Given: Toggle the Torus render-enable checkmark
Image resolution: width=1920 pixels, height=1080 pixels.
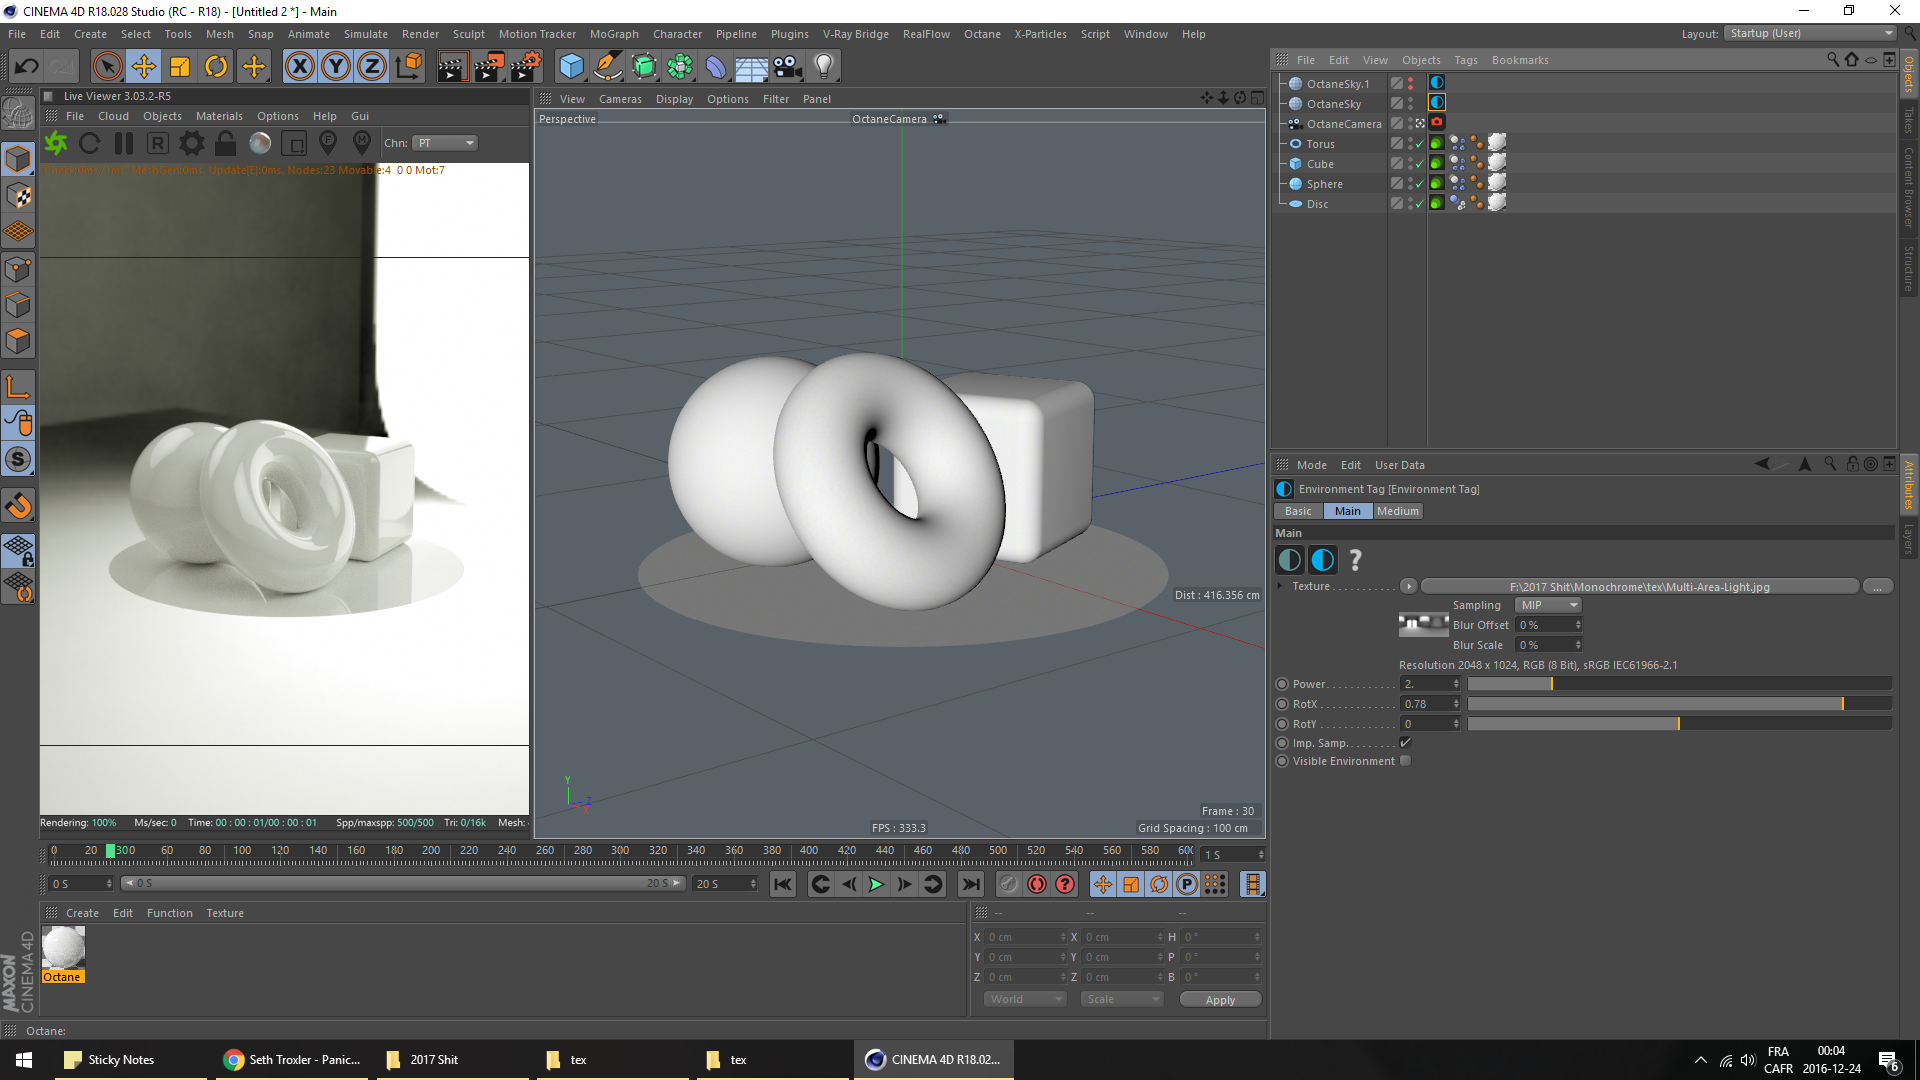Looking at the screenshot, I should pyautogui.click(x=1419, y=145).
